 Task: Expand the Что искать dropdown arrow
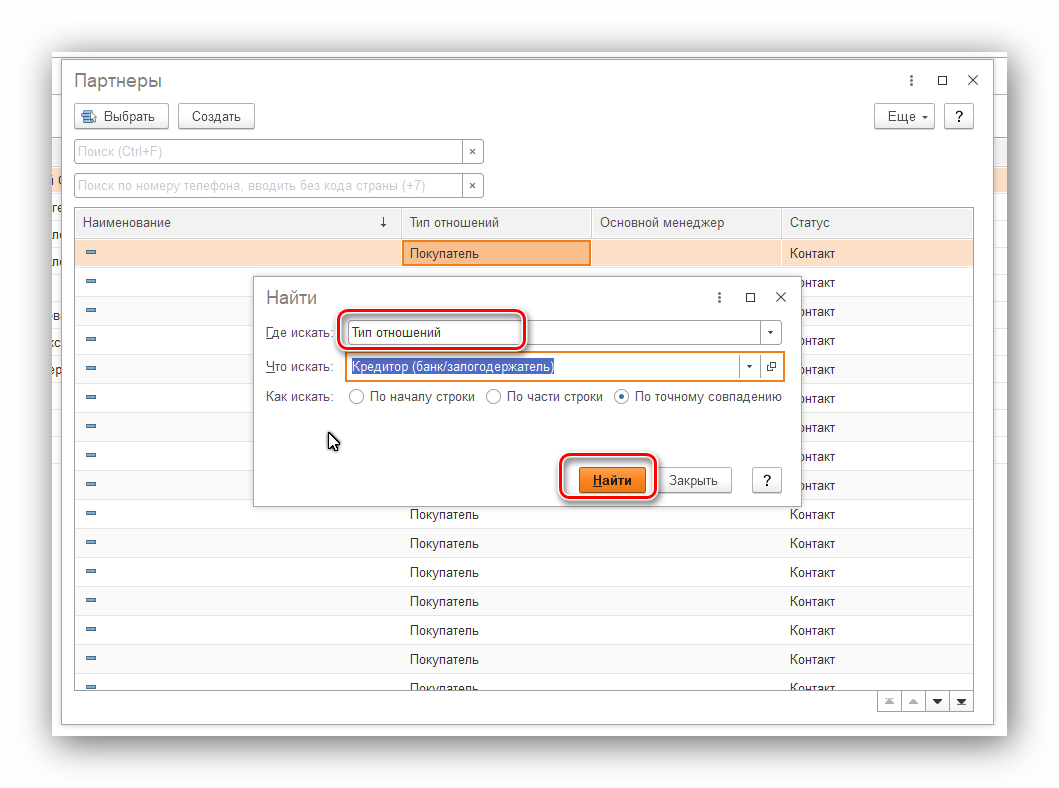tap(750, 367)
